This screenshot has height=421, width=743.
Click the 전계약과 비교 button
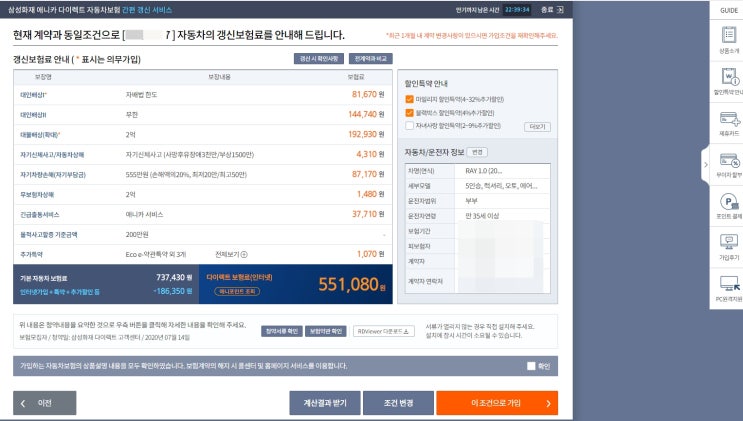[371, 58]
